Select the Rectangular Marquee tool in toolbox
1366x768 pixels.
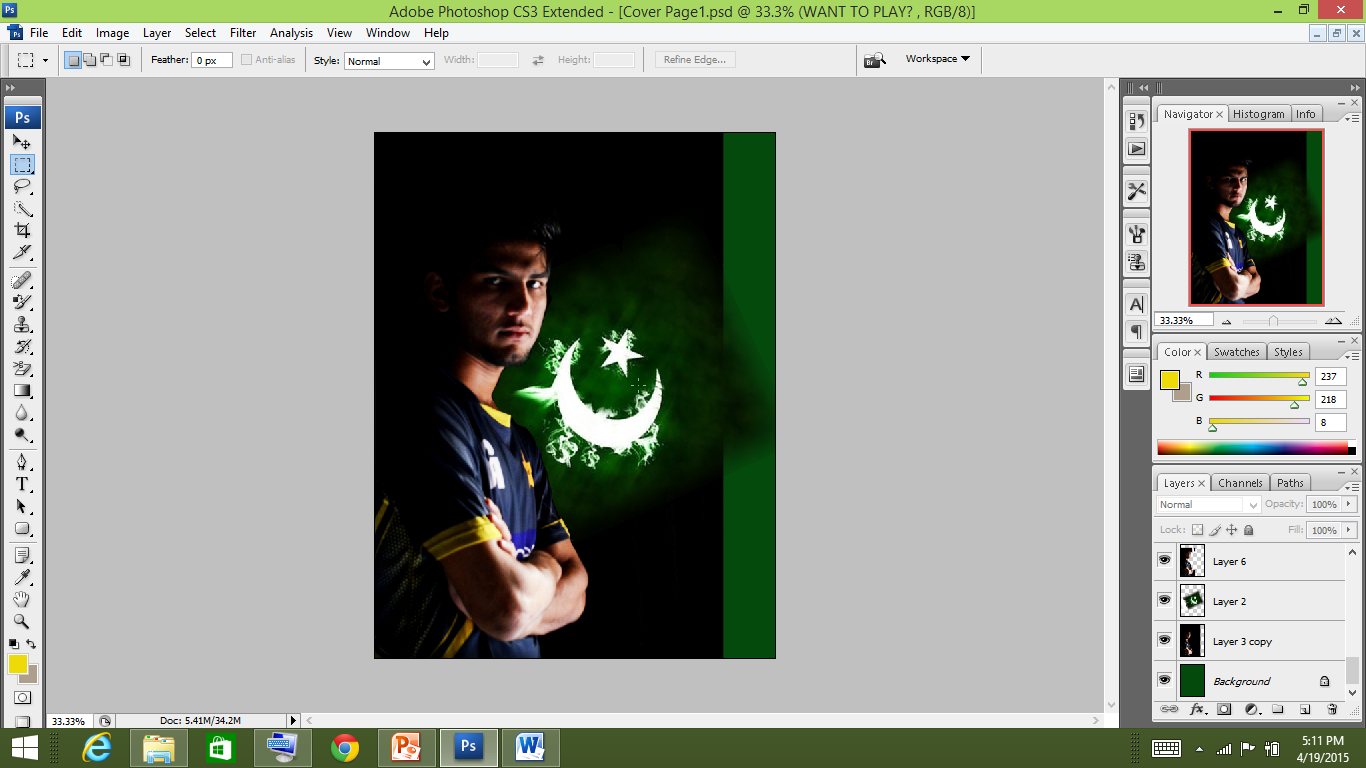22,164
